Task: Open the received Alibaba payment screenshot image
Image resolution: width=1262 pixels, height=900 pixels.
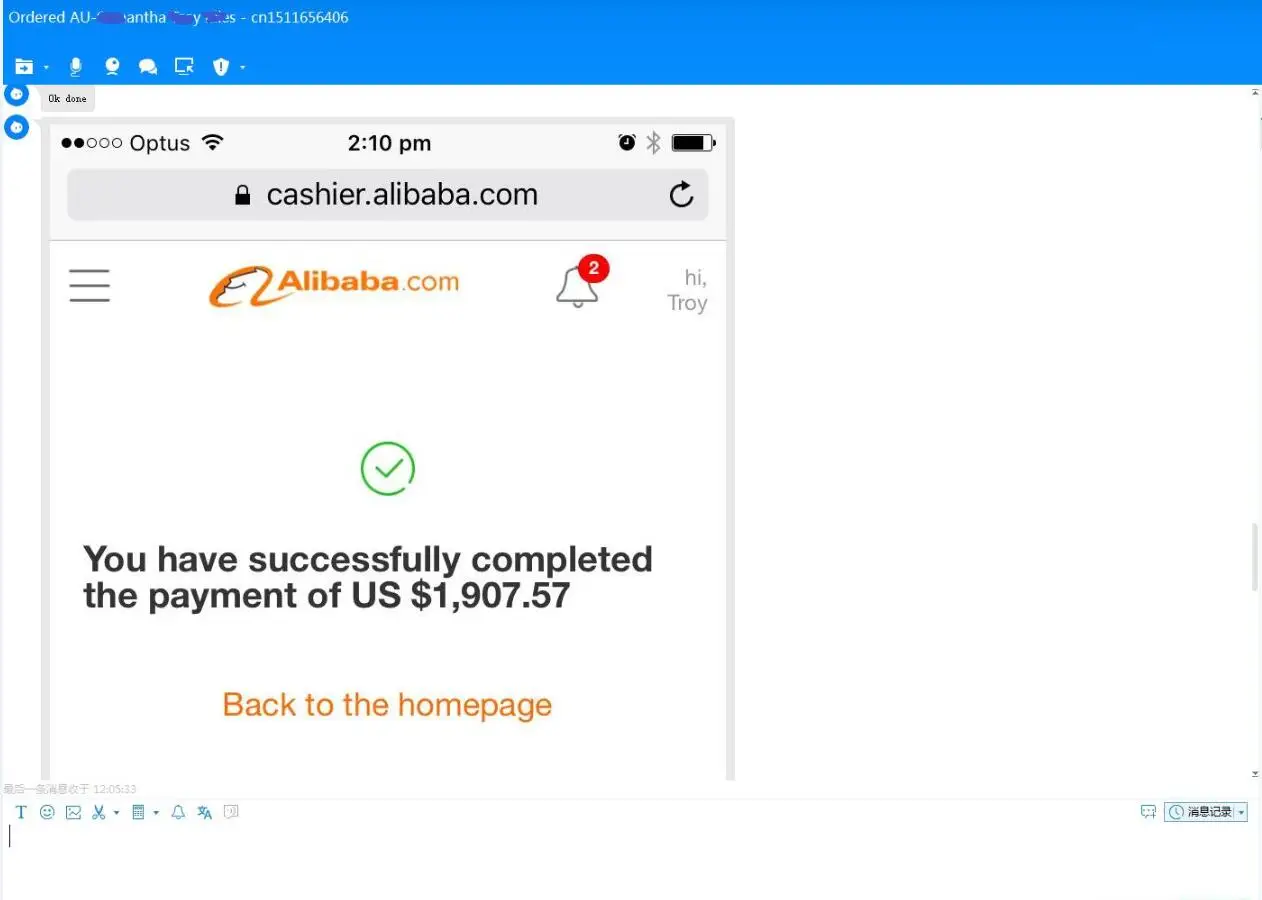Action: [x=388, y=449]
